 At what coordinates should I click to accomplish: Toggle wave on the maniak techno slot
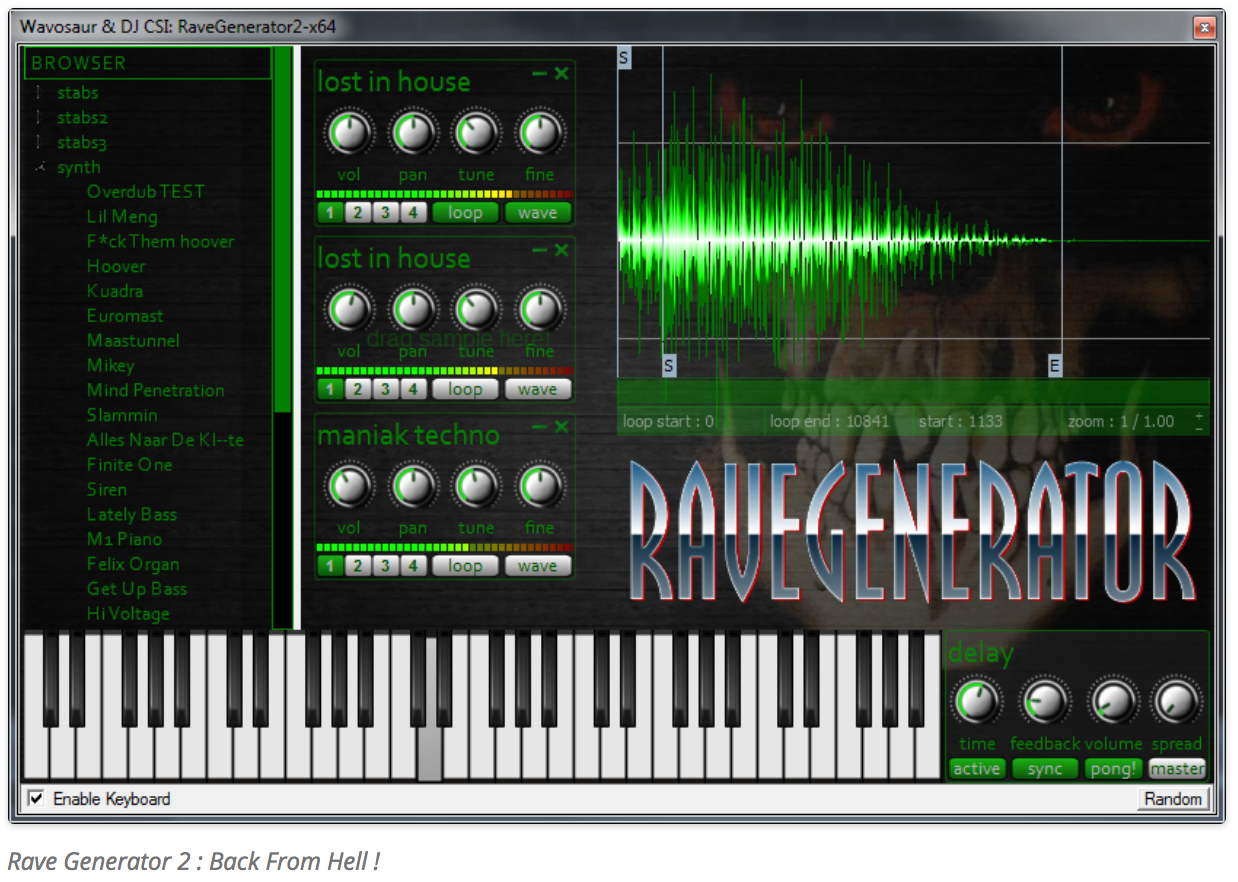(538, 566)
